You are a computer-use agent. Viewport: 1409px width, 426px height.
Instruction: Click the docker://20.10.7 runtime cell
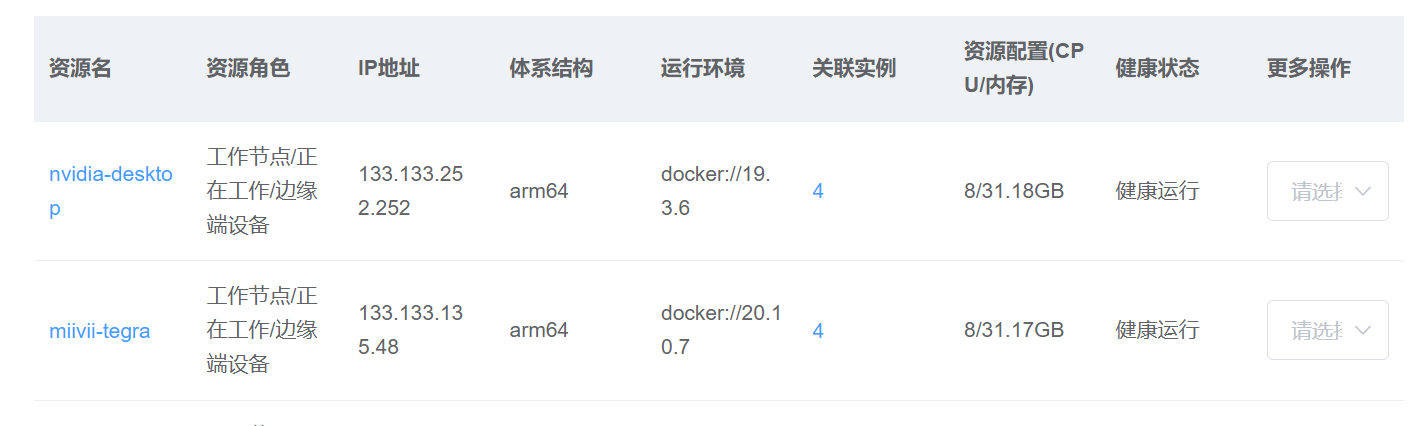(x=720, y=331)
